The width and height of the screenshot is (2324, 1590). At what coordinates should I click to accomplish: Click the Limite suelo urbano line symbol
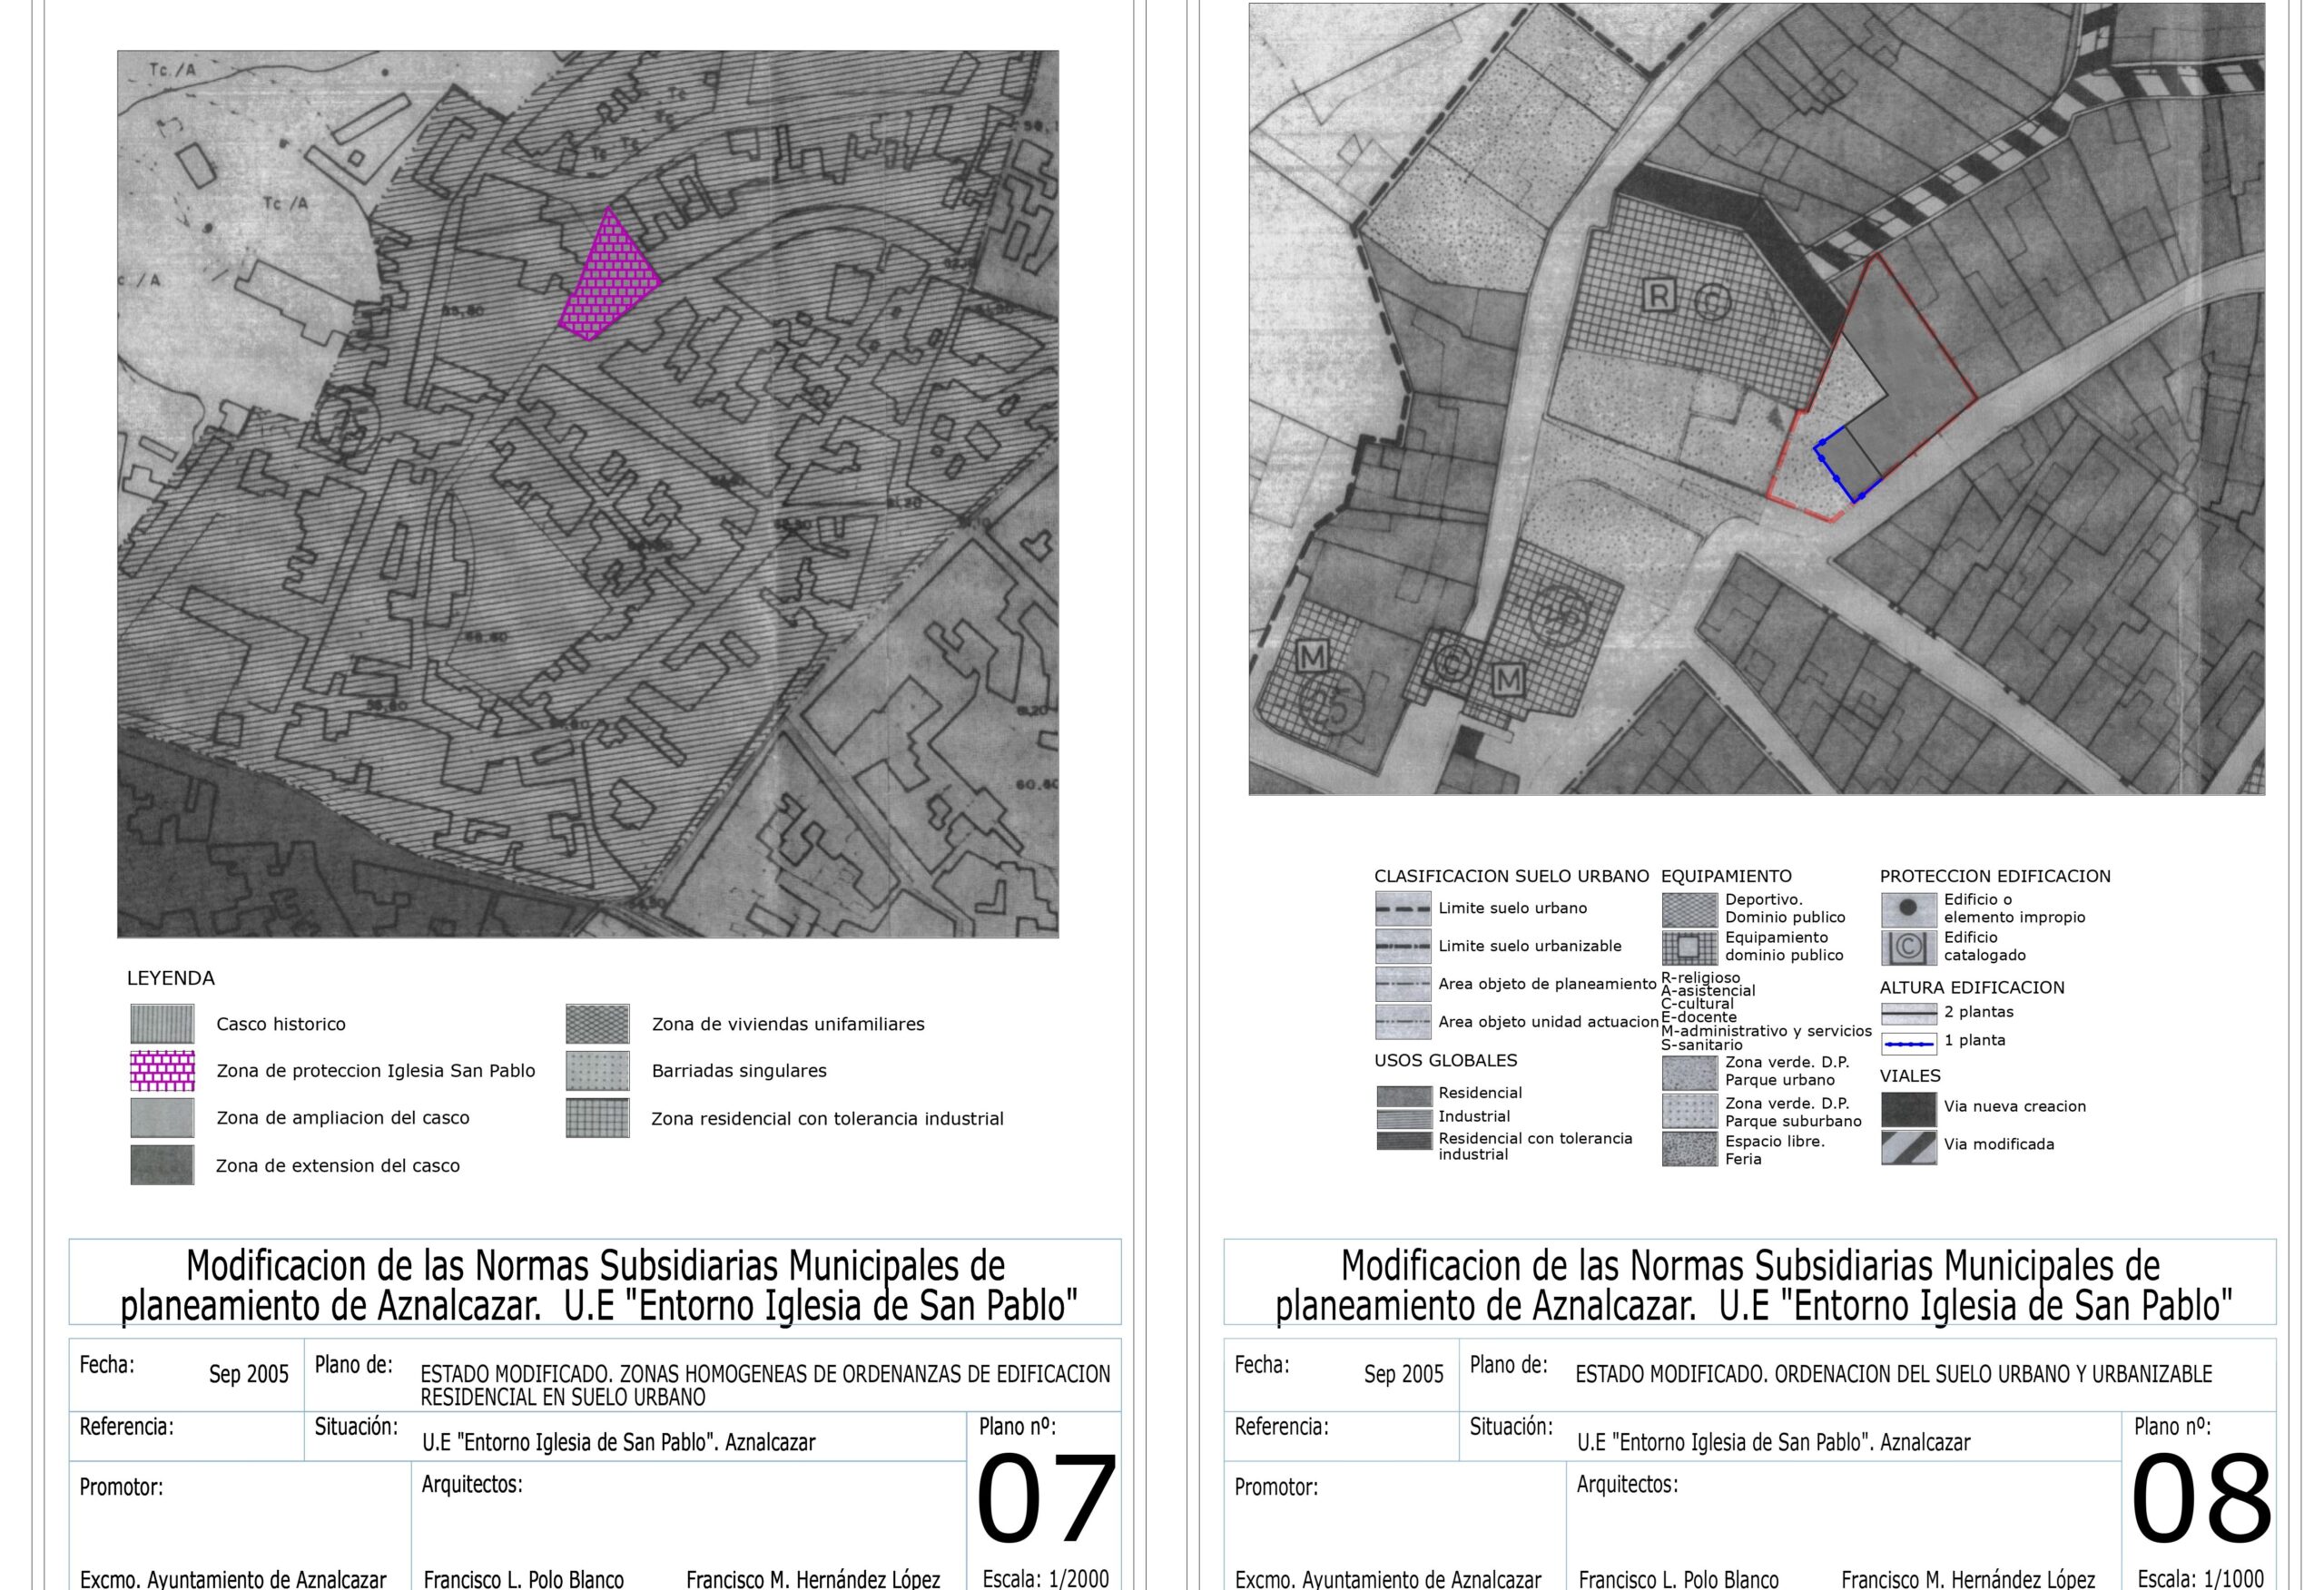click(x=1403, y=909)
